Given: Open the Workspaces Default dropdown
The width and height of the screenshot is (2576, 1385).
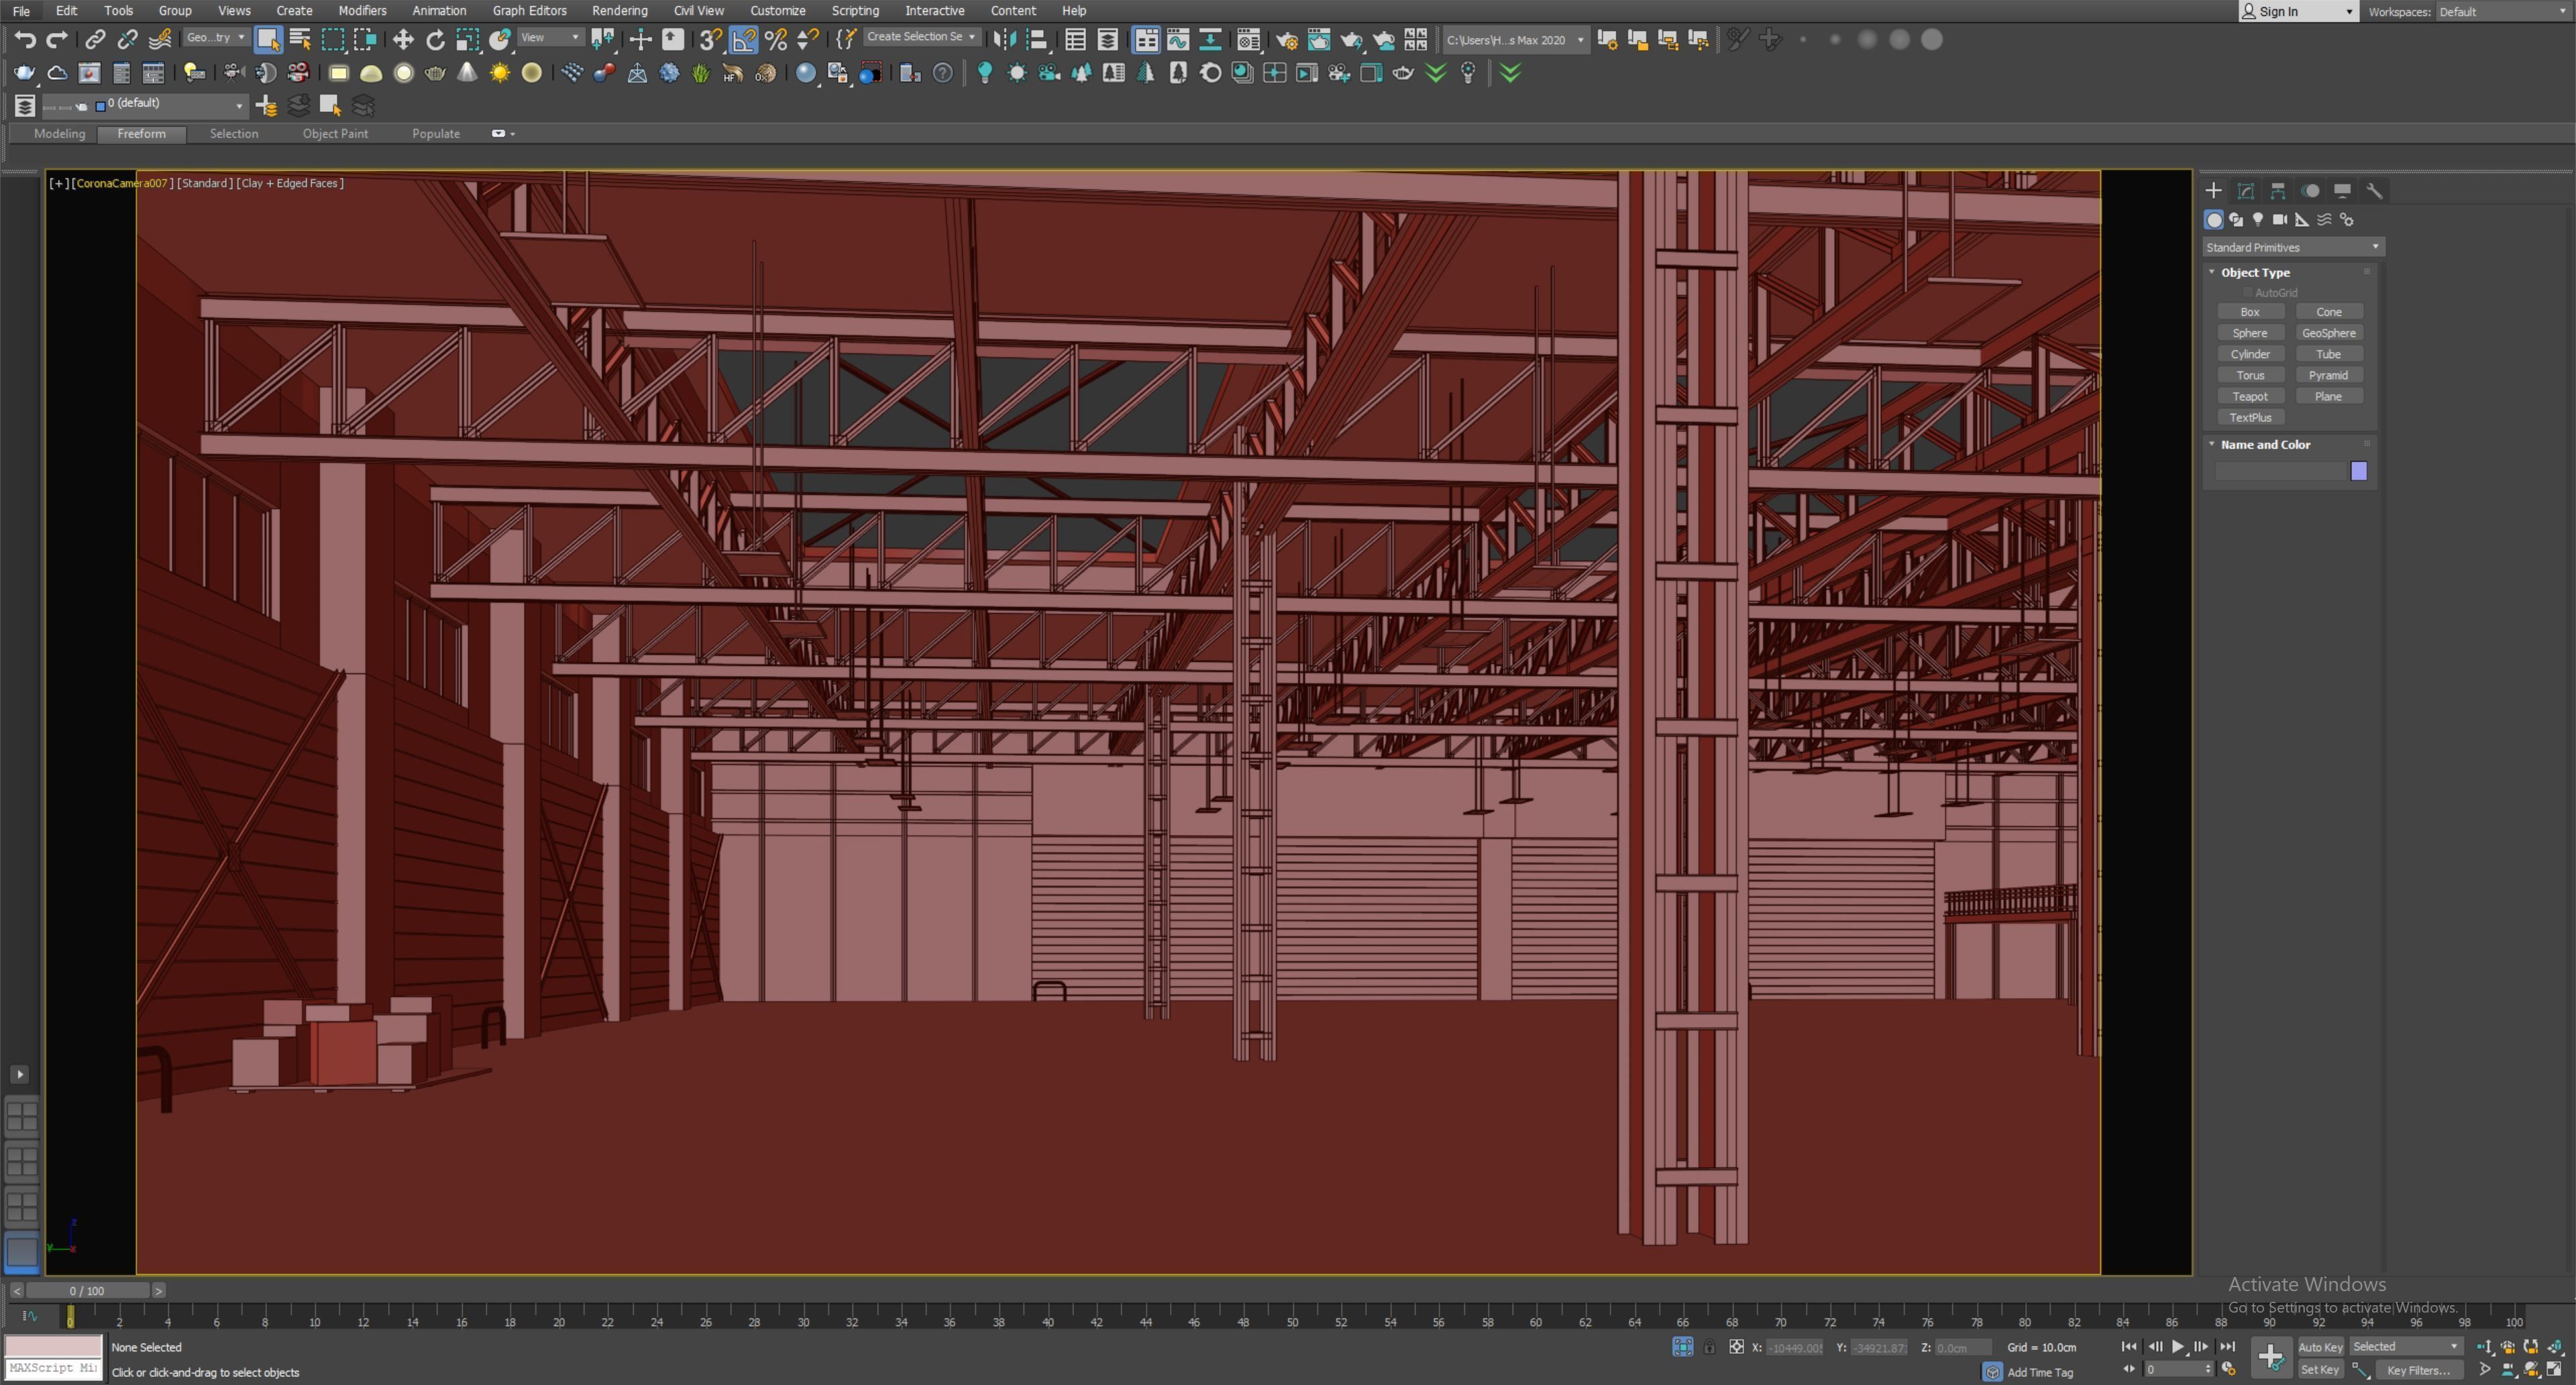Looking at the screenshot, I should pyautogui.click(x=2503, y=12).
